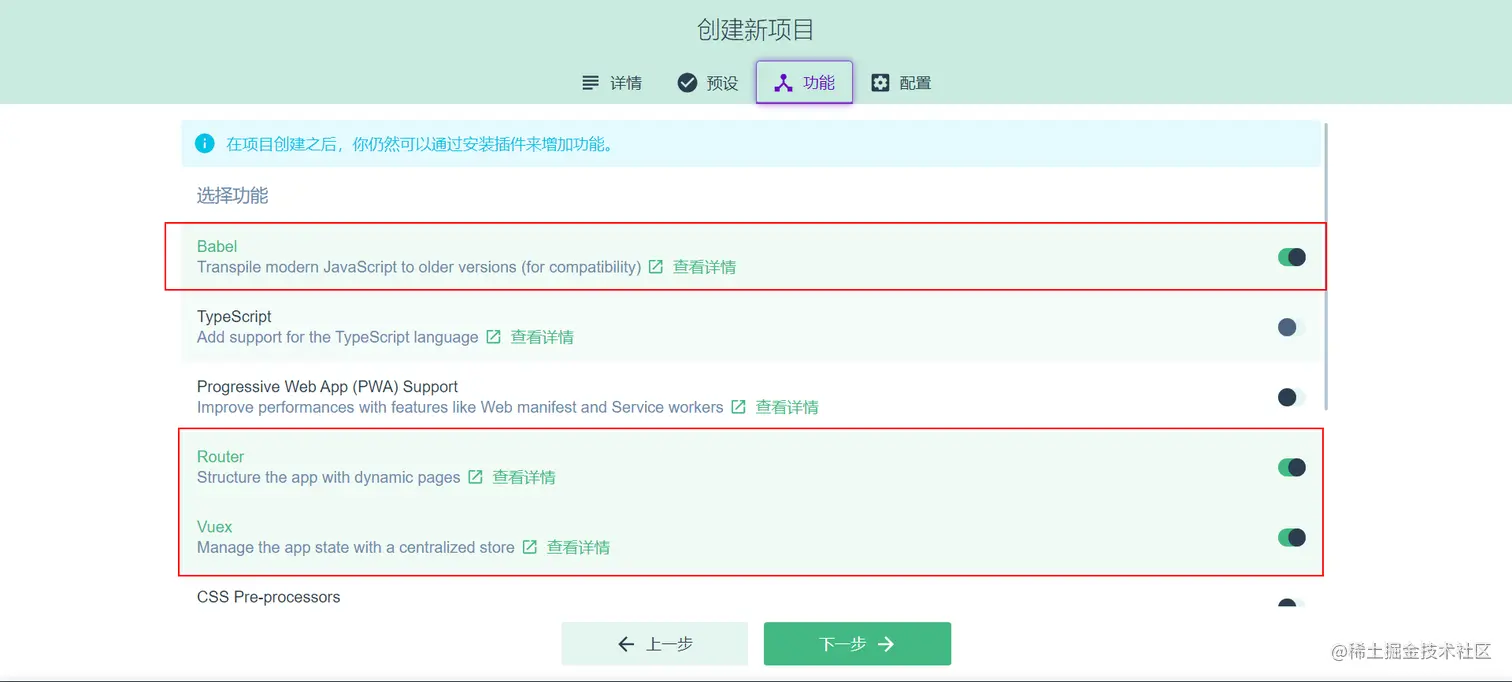
Task: Click external link icon in PWA row
Action: (738, 407)
